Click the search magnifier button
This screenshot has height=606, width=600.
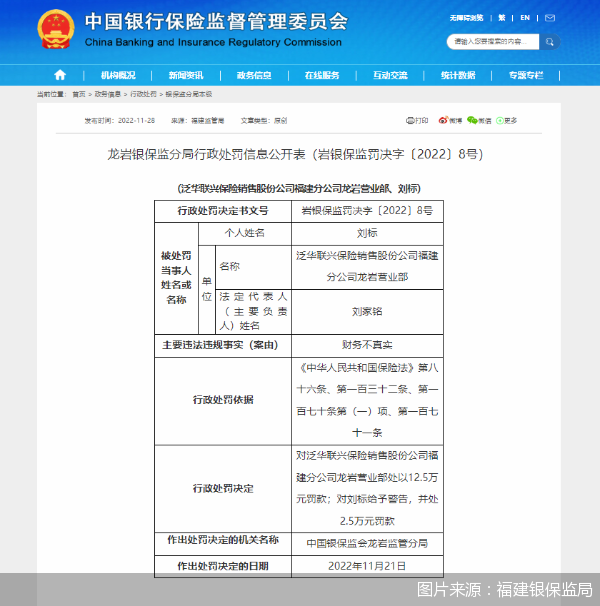tap(549, 42)
